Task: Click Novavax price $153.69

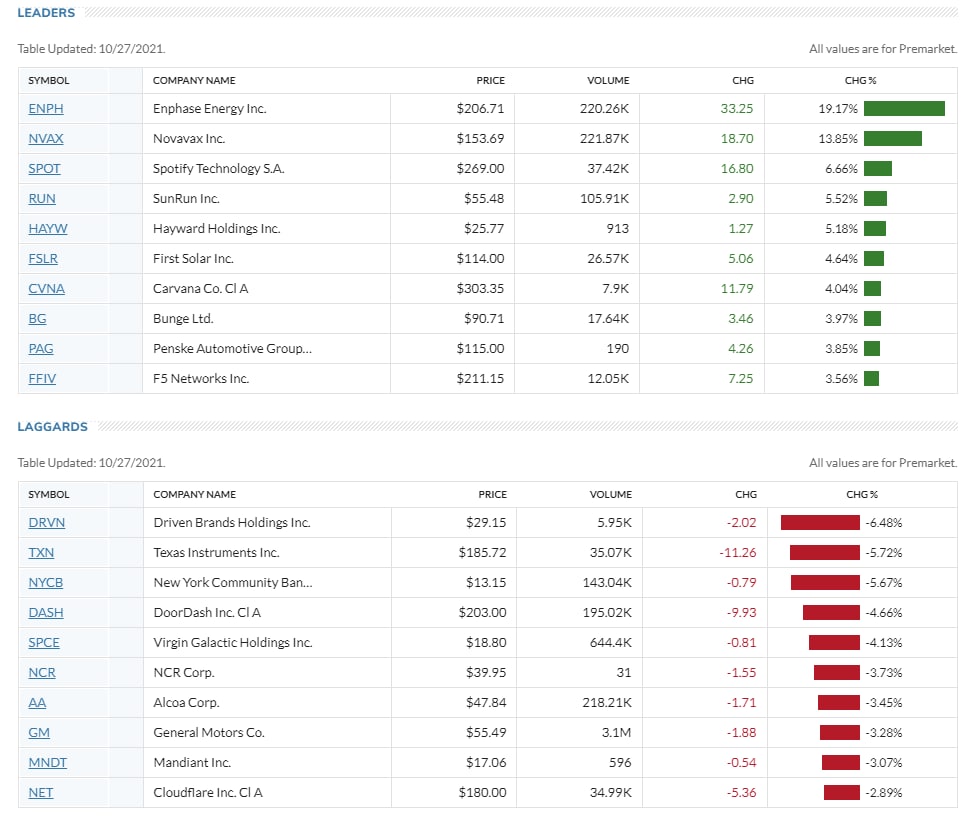Action: point(480,138)
